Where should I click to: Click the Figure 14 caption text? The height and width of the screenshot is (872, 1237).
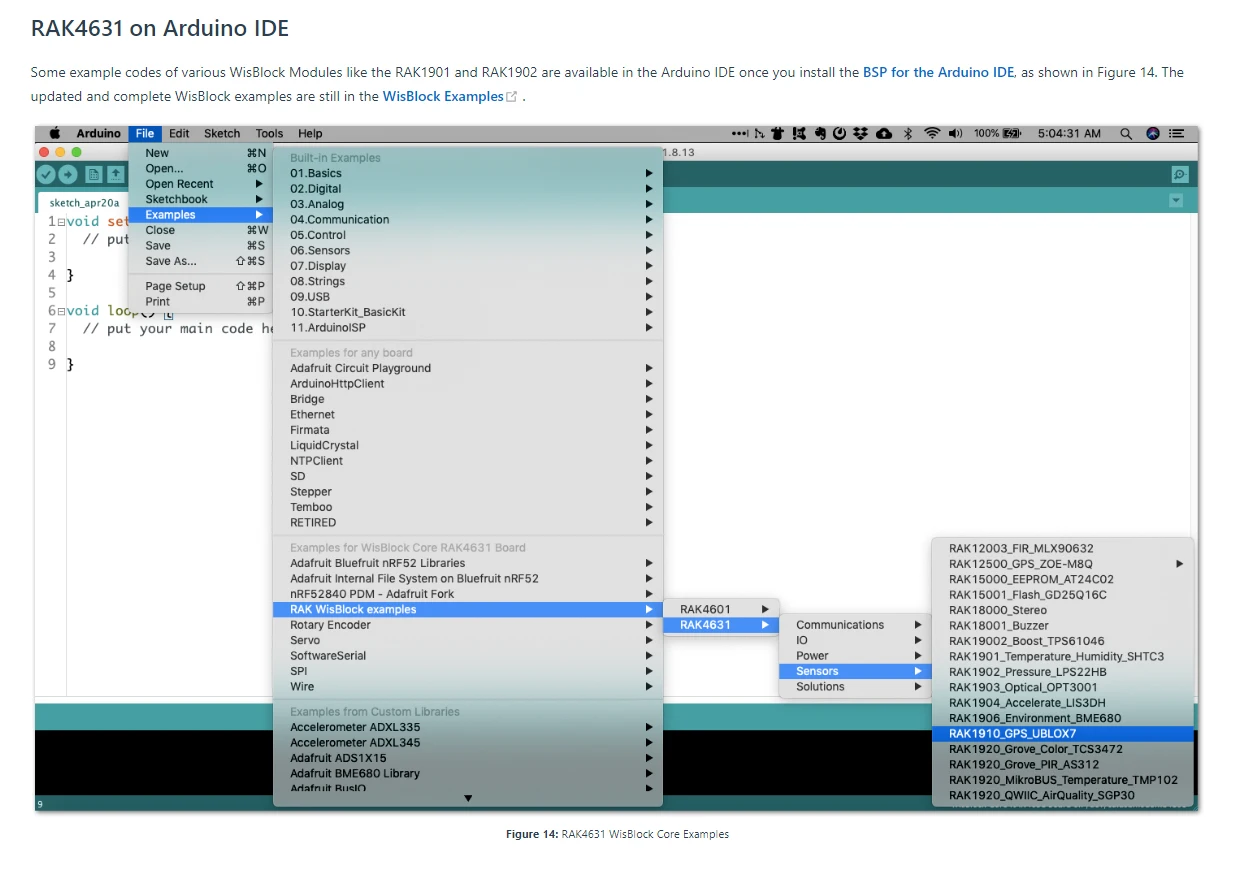617,834
